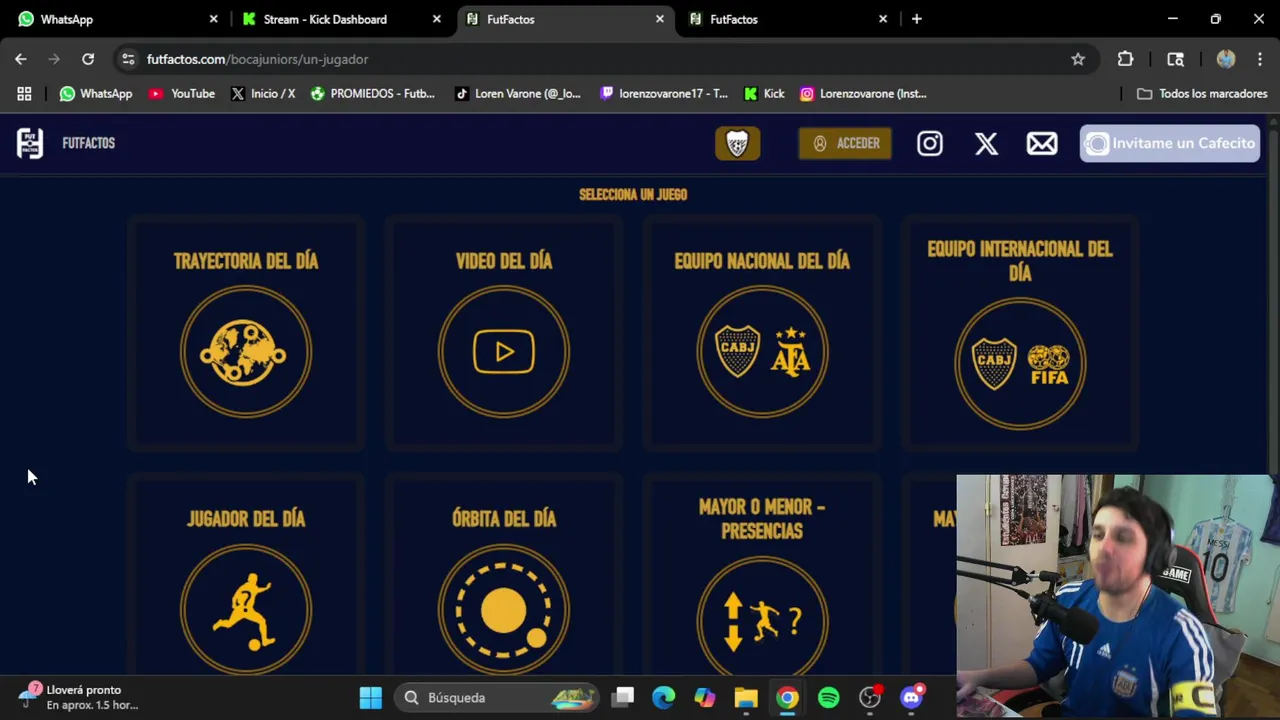Open the Trayectoria del Día globe icon

246,352
